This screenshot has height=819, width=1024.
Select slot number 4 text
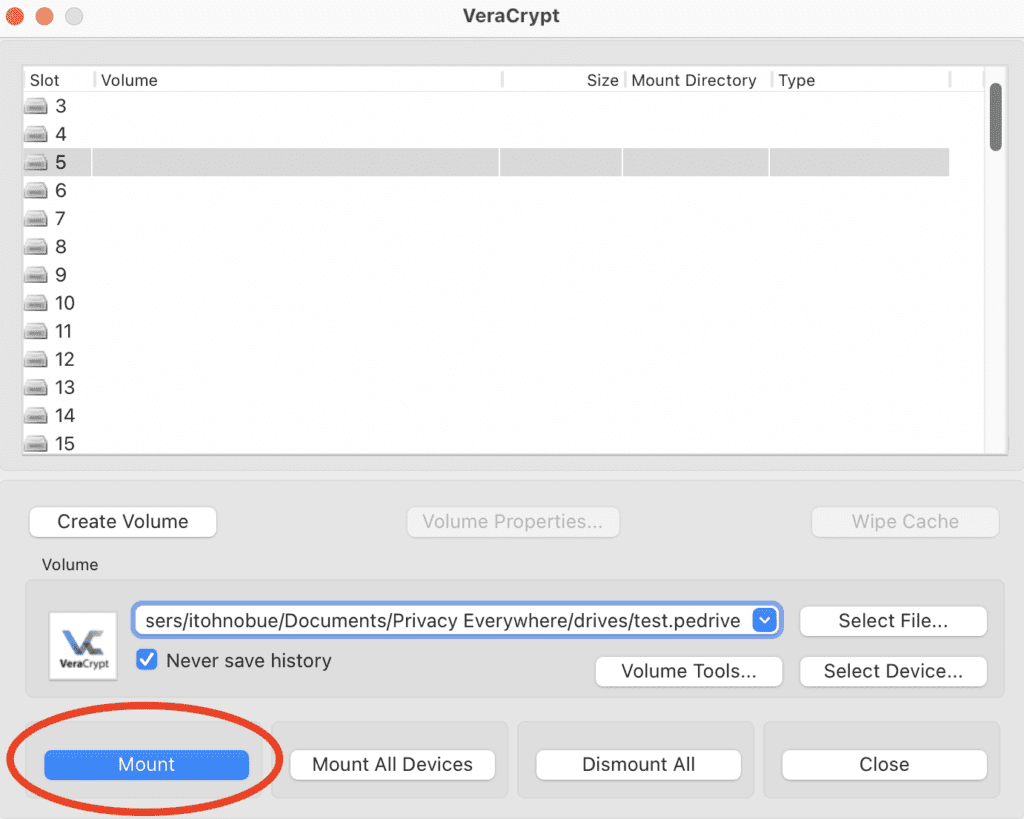click(x=61, y=134)
